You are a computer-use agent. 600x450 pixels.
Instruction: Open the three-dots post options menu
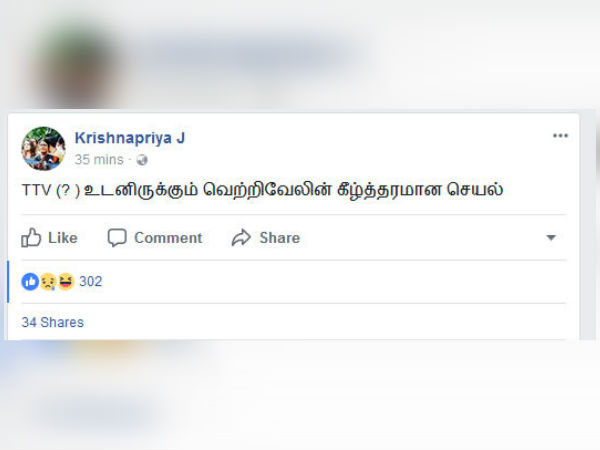[x=560, y=135]
